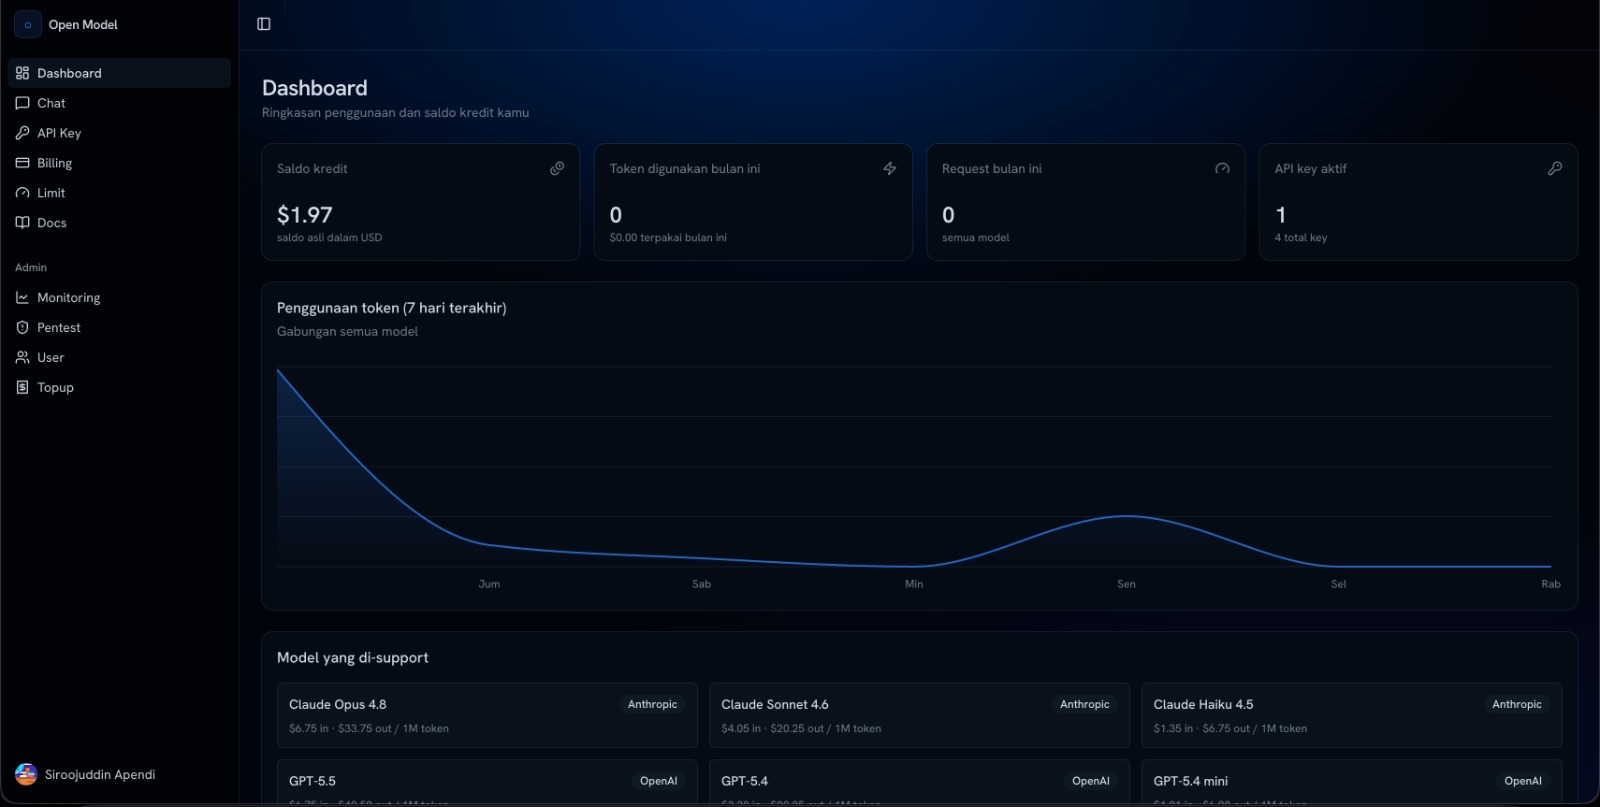1600x807 pixels.
Task: Click OpenAI badge on GPT-5.4 mini
Action: pyautogui.click(x=1523, y=781)
